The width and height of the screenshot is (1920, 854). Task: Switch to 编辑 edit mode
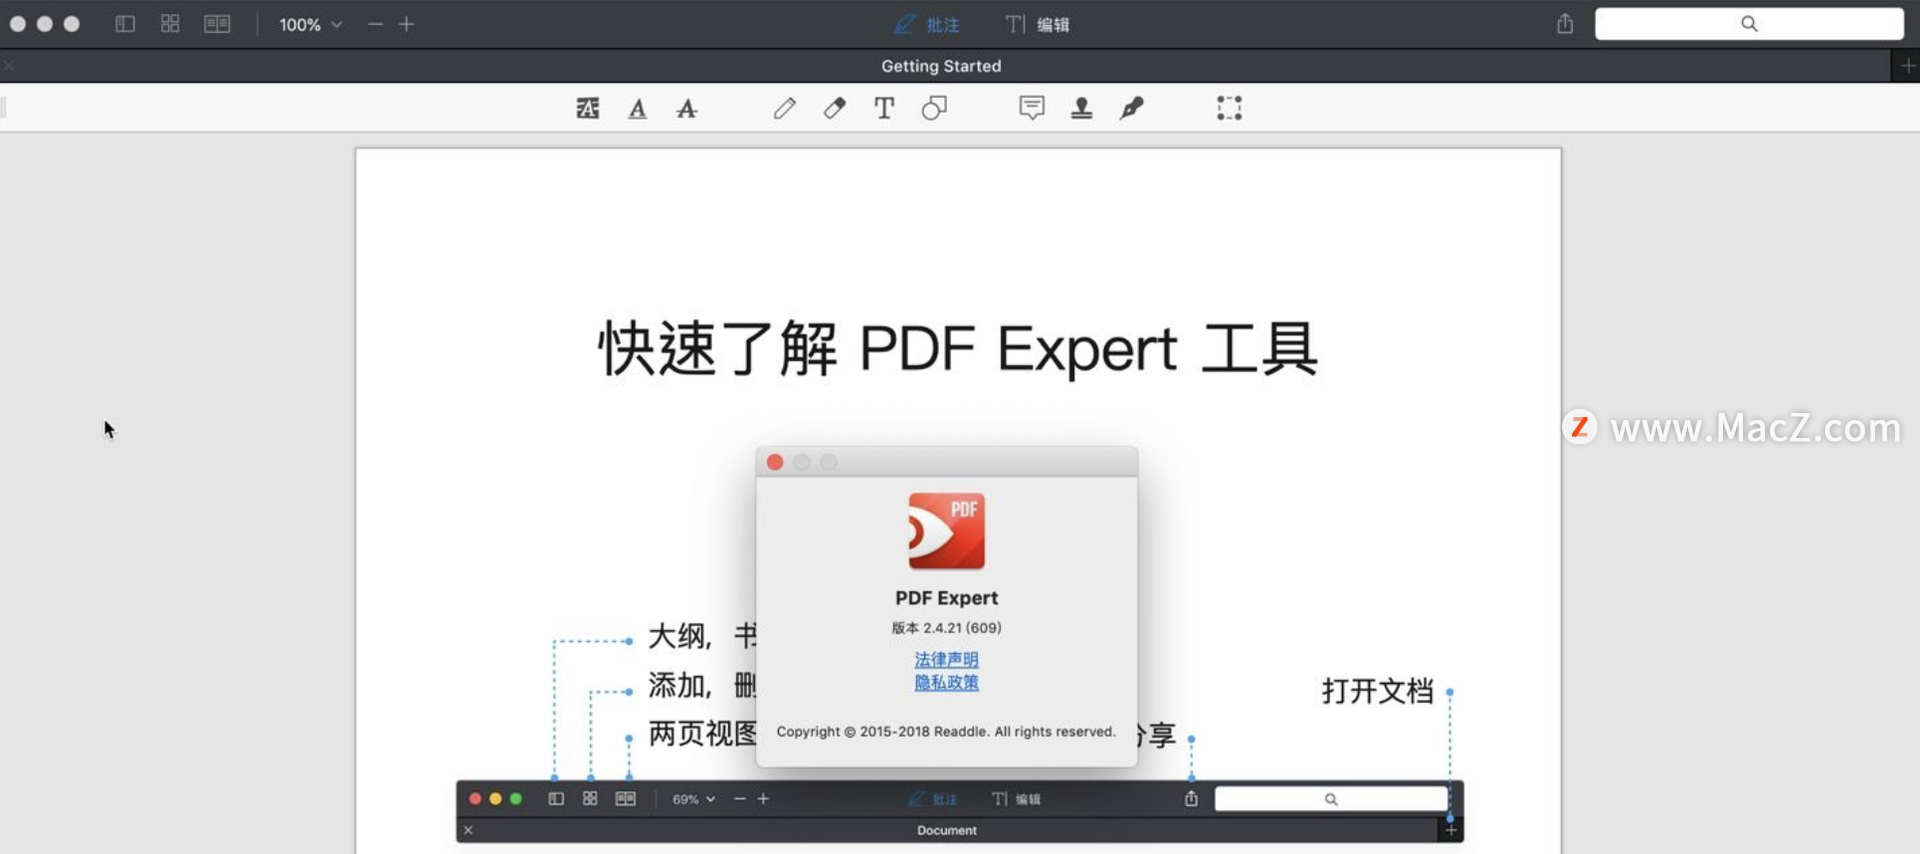1038,24
